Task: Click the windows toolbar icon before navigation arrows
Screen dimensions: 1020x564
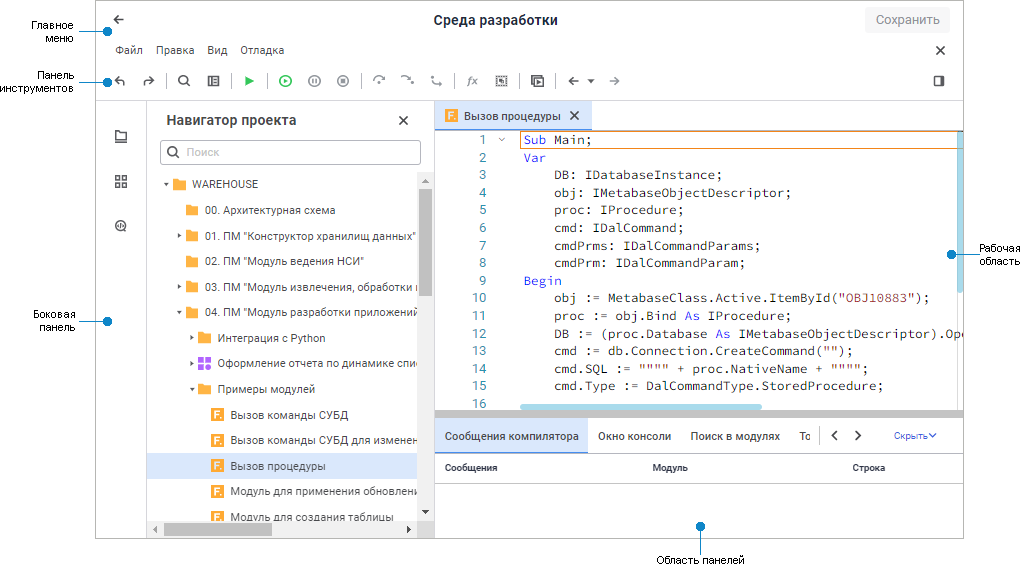Action: [x=537, y=81]
